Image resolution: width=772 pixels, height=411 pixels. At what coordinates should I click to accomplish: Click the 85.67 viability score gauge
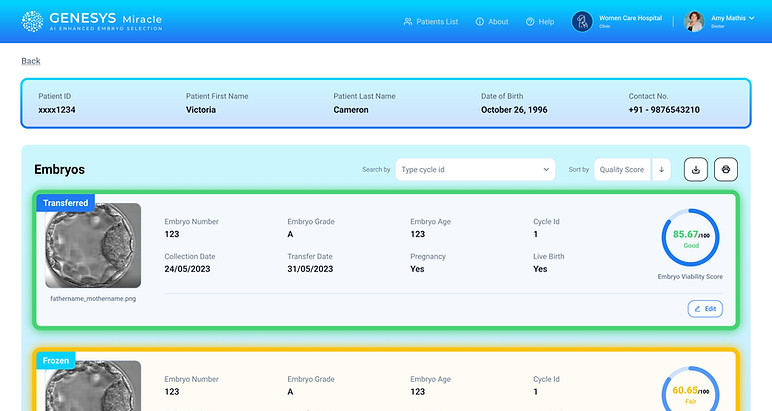click(690, 238)
